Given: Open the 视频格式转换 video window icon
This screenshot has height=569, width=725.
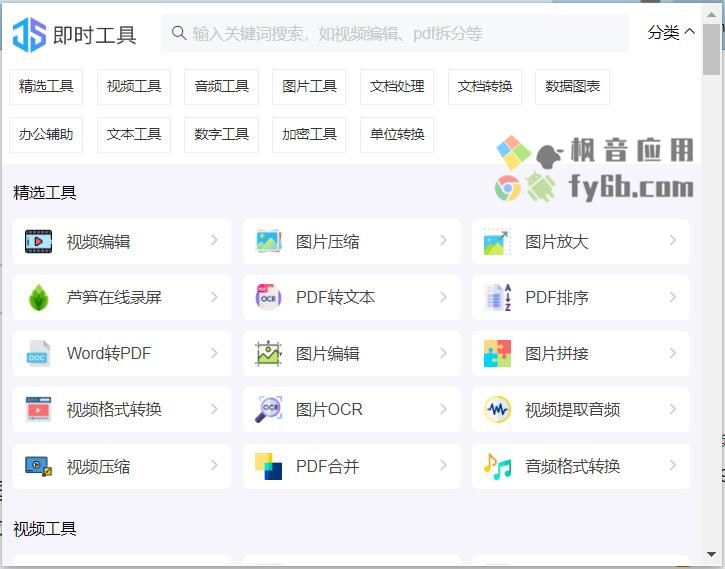Looking at the screenshot, I should [x=38, y=409].
